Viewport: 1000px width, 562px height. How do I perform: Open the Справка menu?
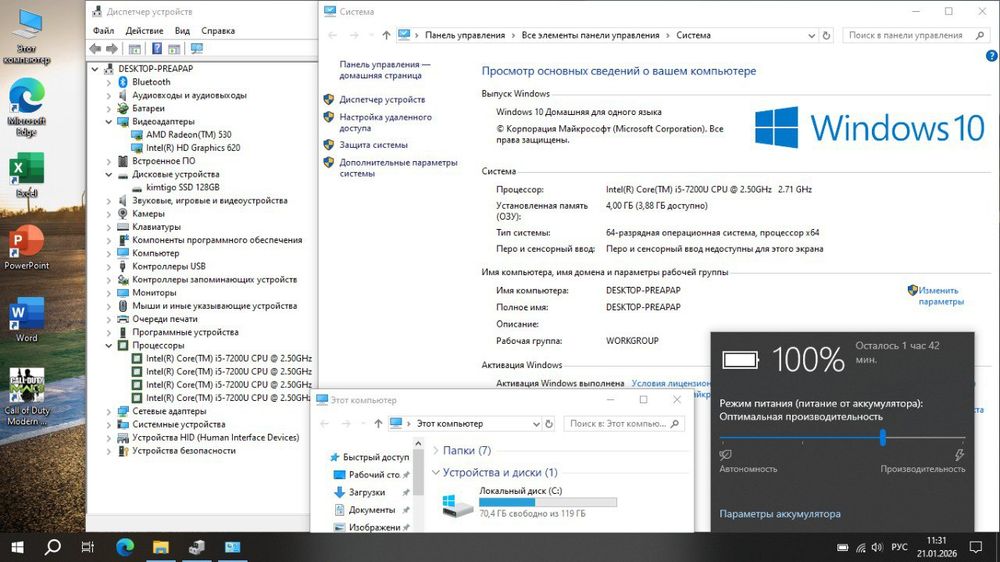click(x=218, y=31)
